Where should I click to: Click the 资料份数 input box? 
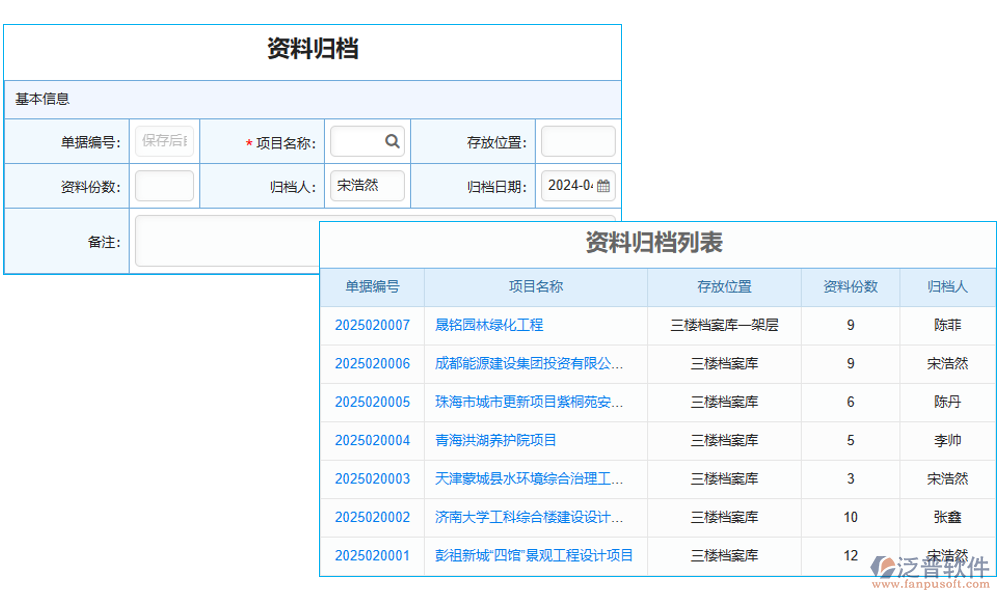click(164, 185)
